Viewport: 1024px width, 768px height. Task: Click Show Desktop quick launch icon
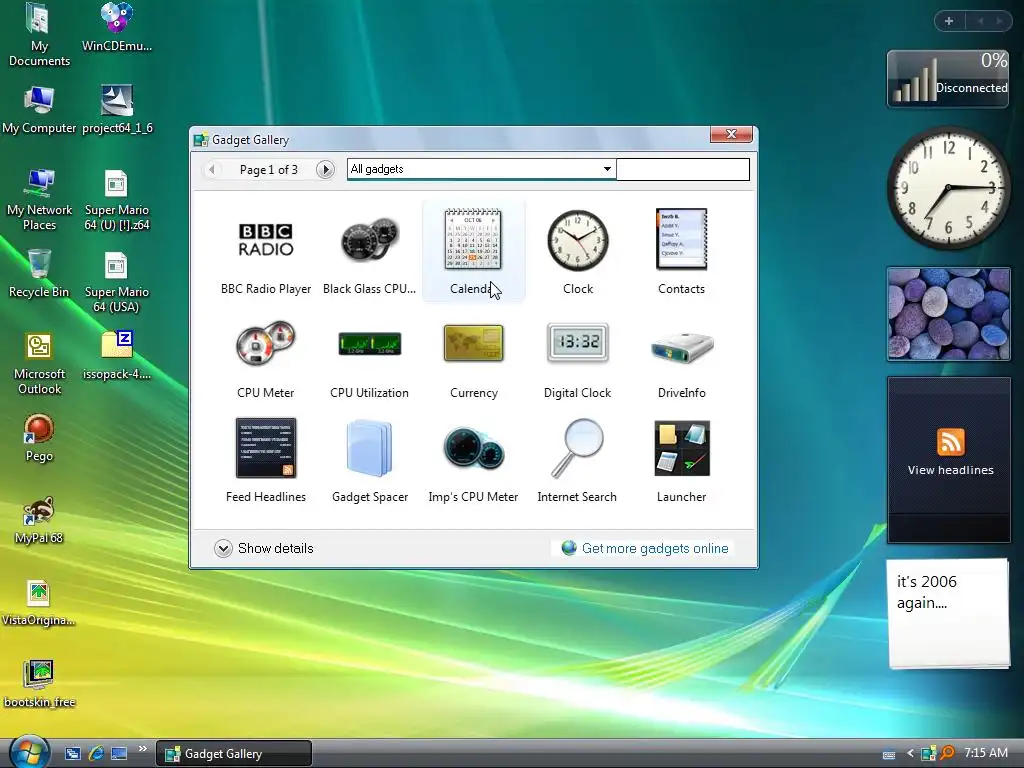(119, 754)
